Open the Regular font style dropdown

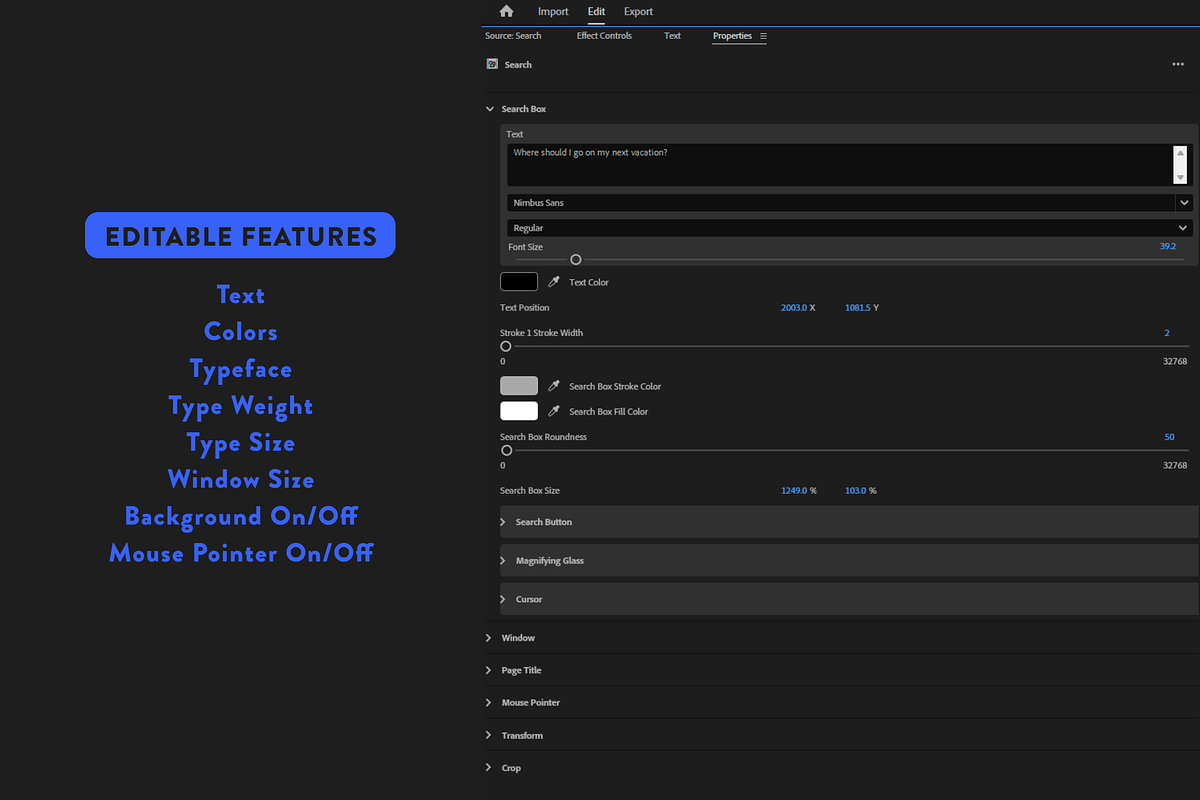(x=850, y=228)
